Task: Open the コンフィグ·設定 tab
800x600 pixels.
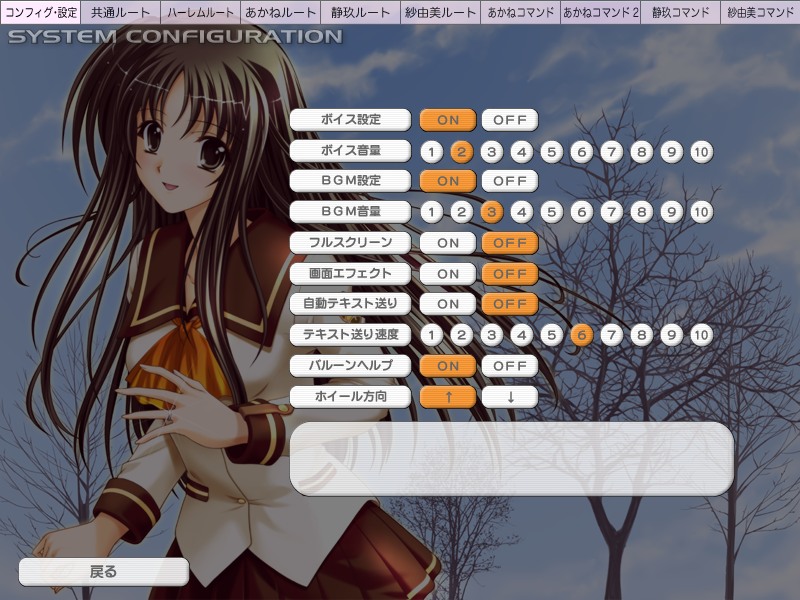Action: tap(40, 12)
